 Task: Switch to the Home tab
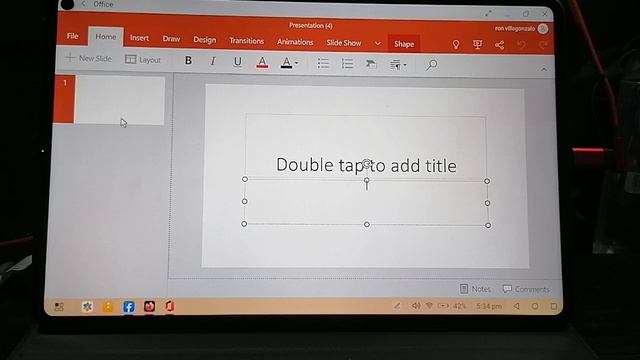pyautogui.click(x=106, y=37)
